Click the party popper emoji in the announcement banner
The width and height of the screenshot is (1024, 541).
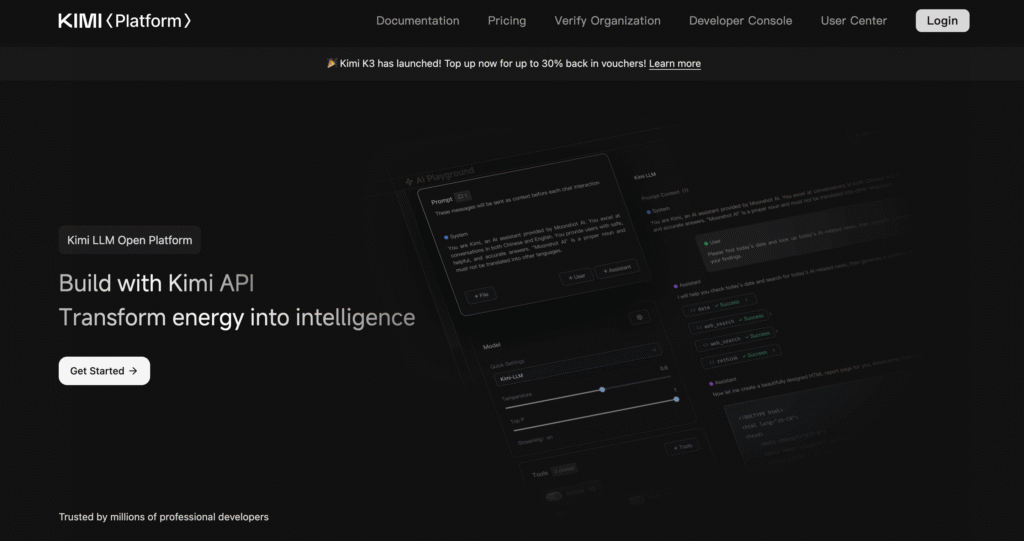tap(332, 63)
